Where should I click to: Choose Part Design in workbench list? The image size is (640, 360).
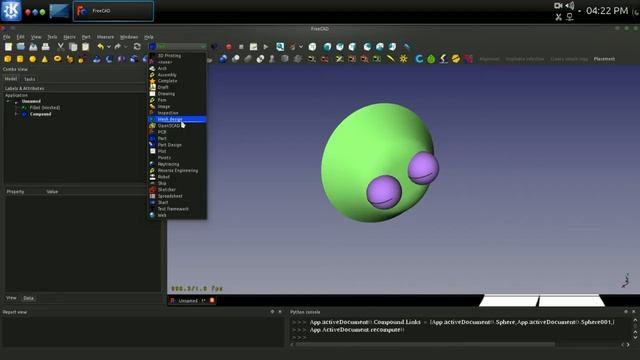pyautogui.click(x=177, y=145)
